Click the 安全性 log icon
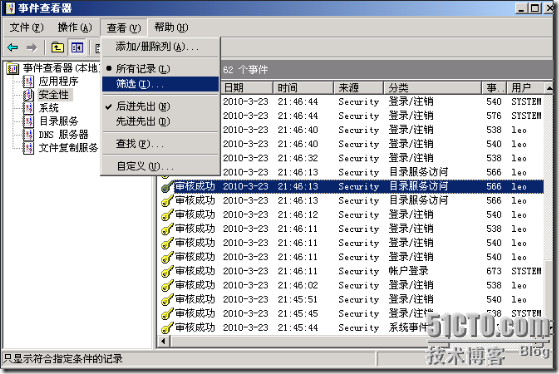The height and width of the screenshot is (374, 559). tap(28, 95)
